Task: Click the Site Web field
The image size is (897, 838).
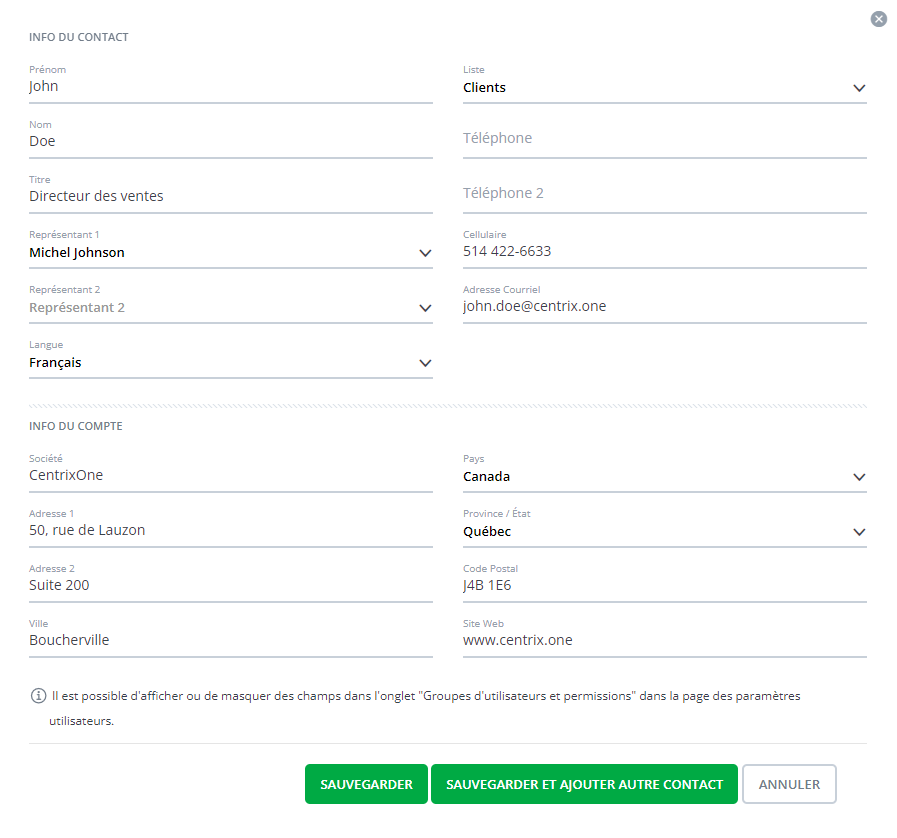Action: tap(664, 641)
